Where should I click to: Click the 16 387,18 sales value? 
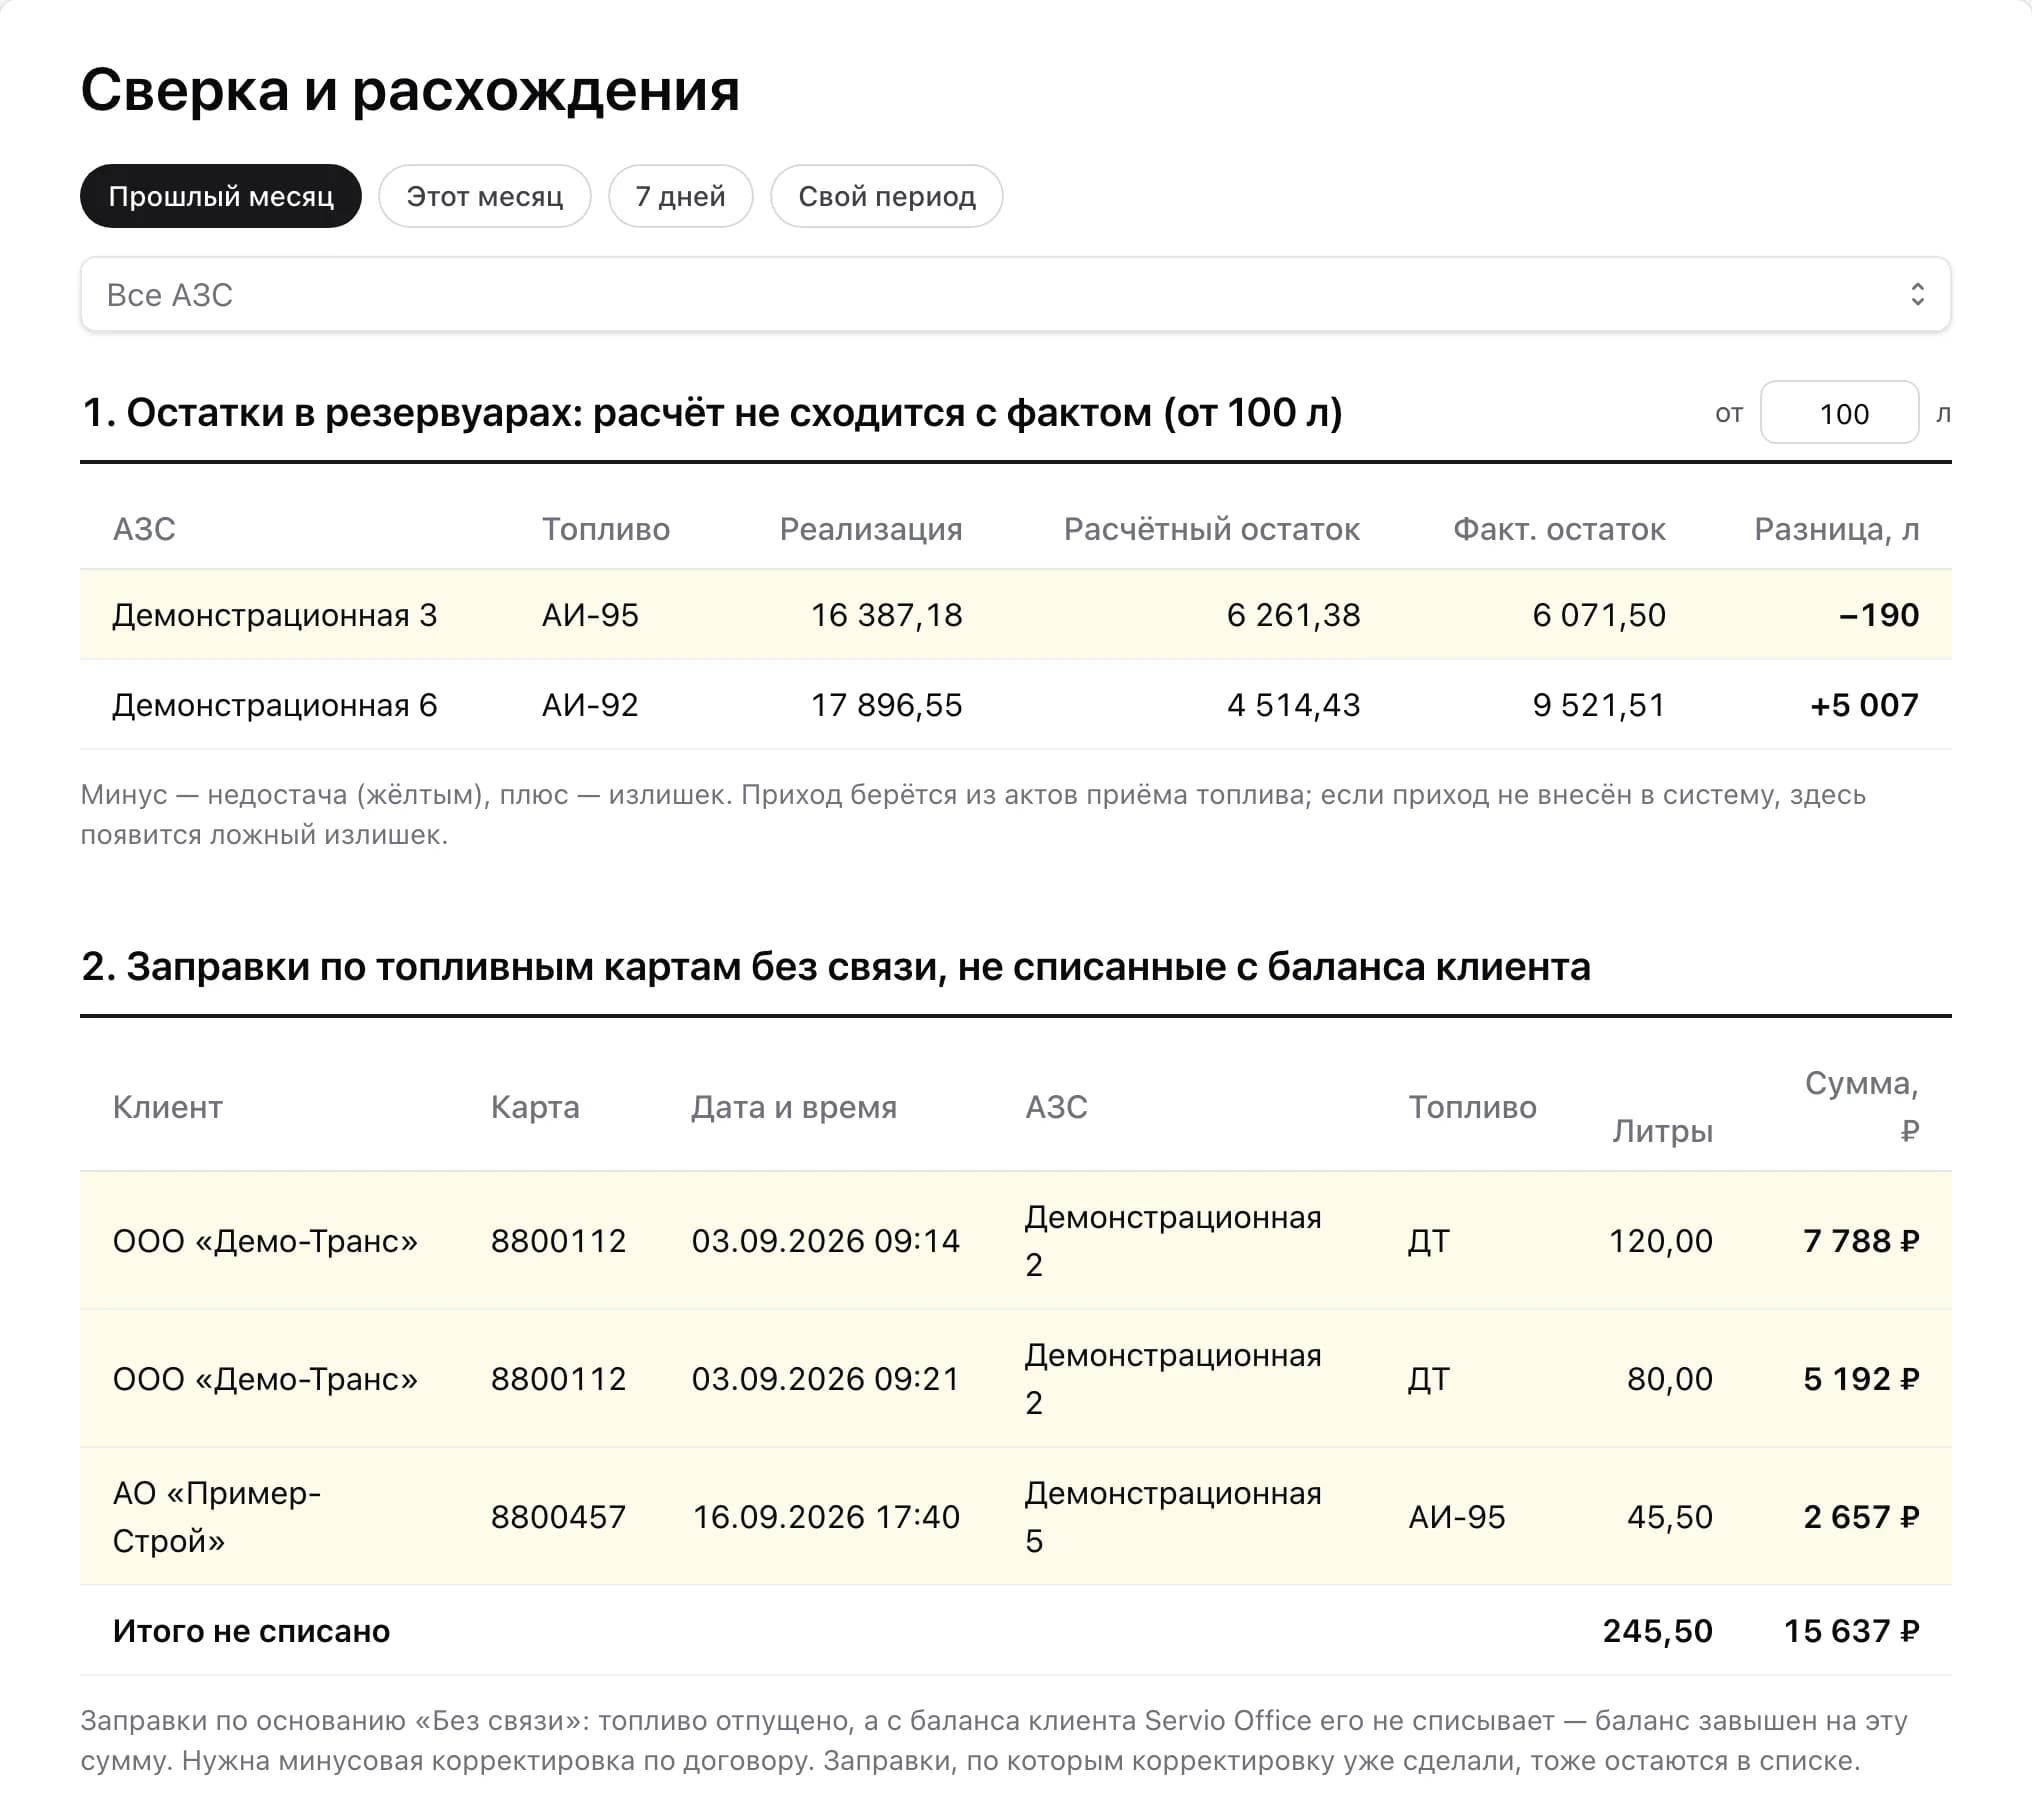886,615
